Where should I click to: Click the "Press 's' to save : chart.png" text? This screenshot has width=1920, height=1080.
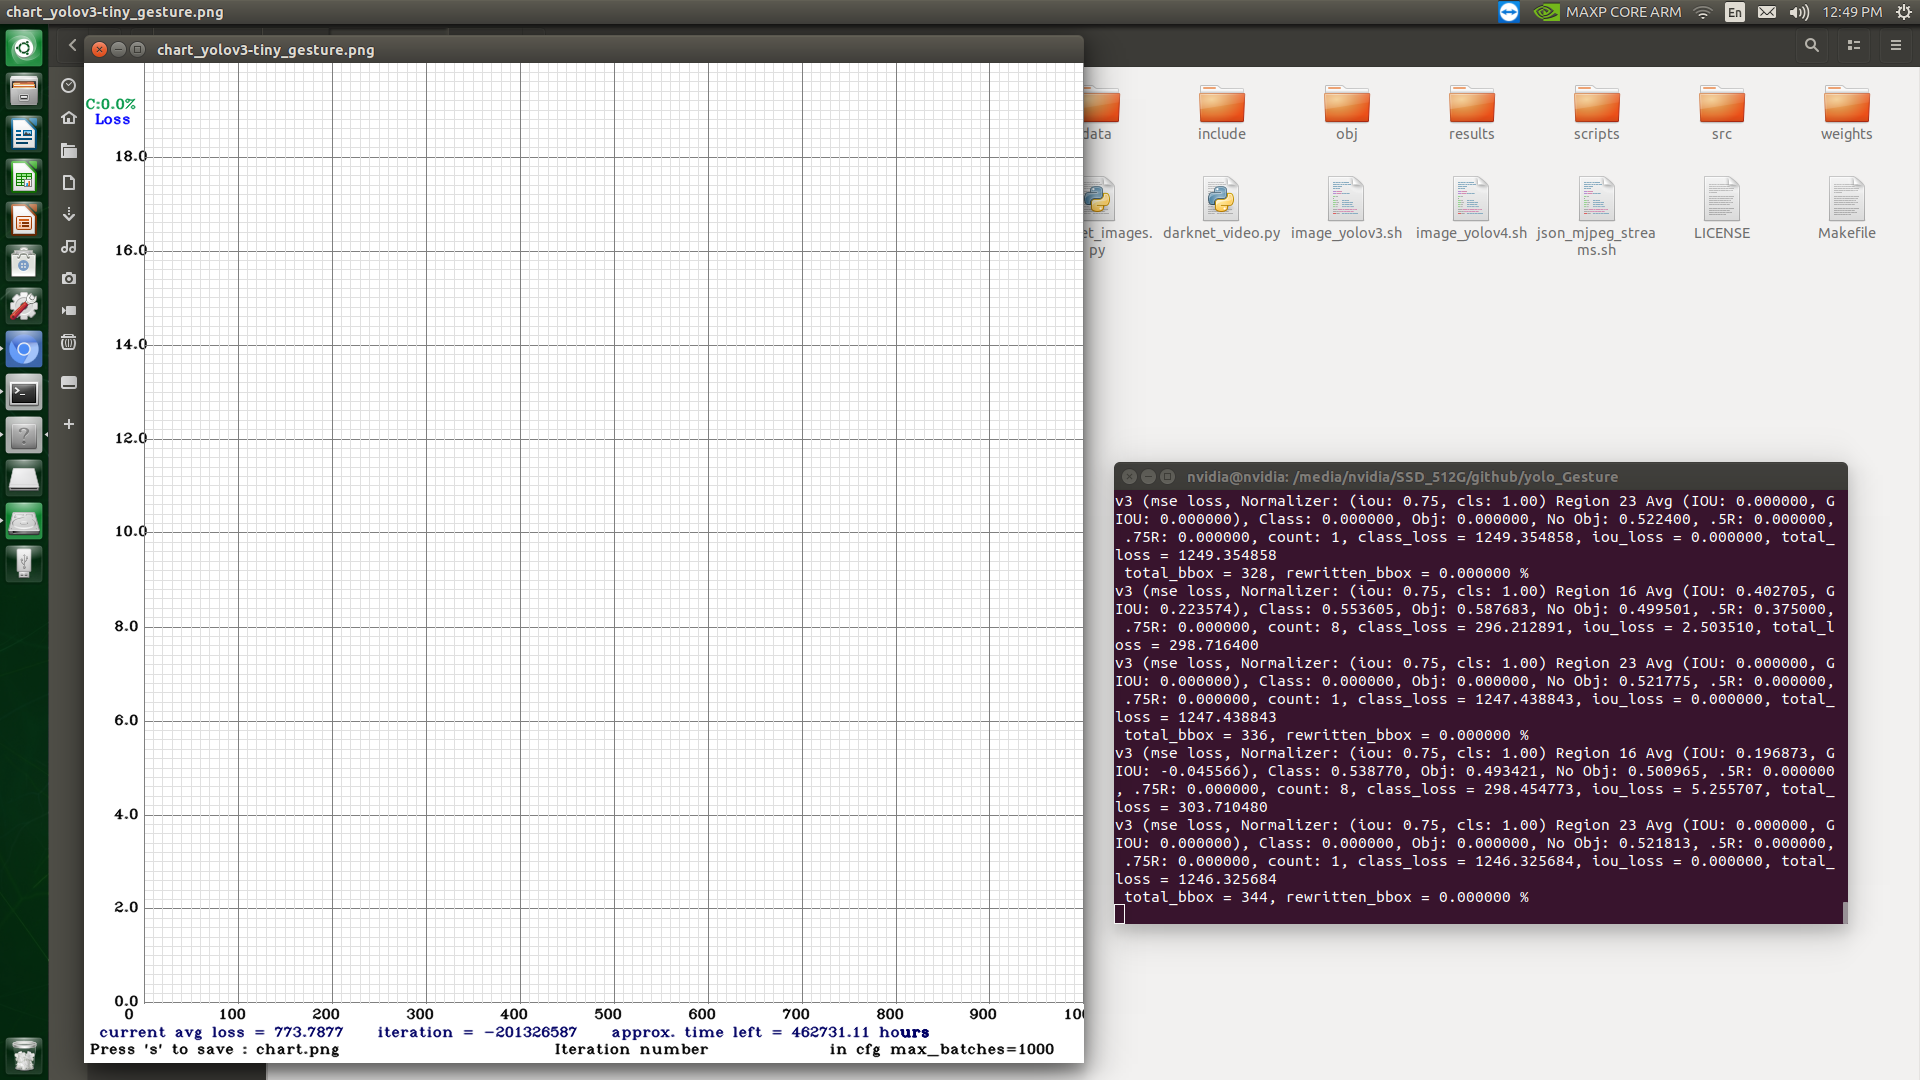(x=215, y=1049)
